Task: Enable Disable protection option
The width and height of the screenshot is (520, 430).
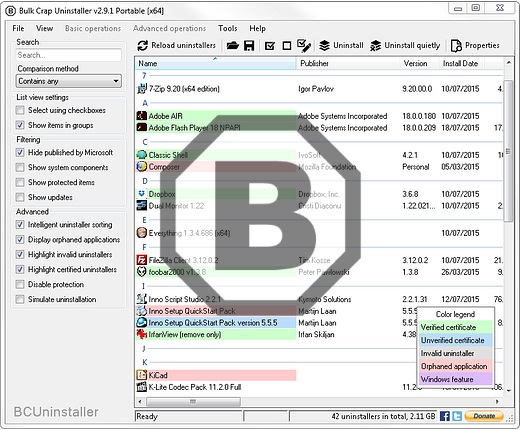Action: [20, 284]
